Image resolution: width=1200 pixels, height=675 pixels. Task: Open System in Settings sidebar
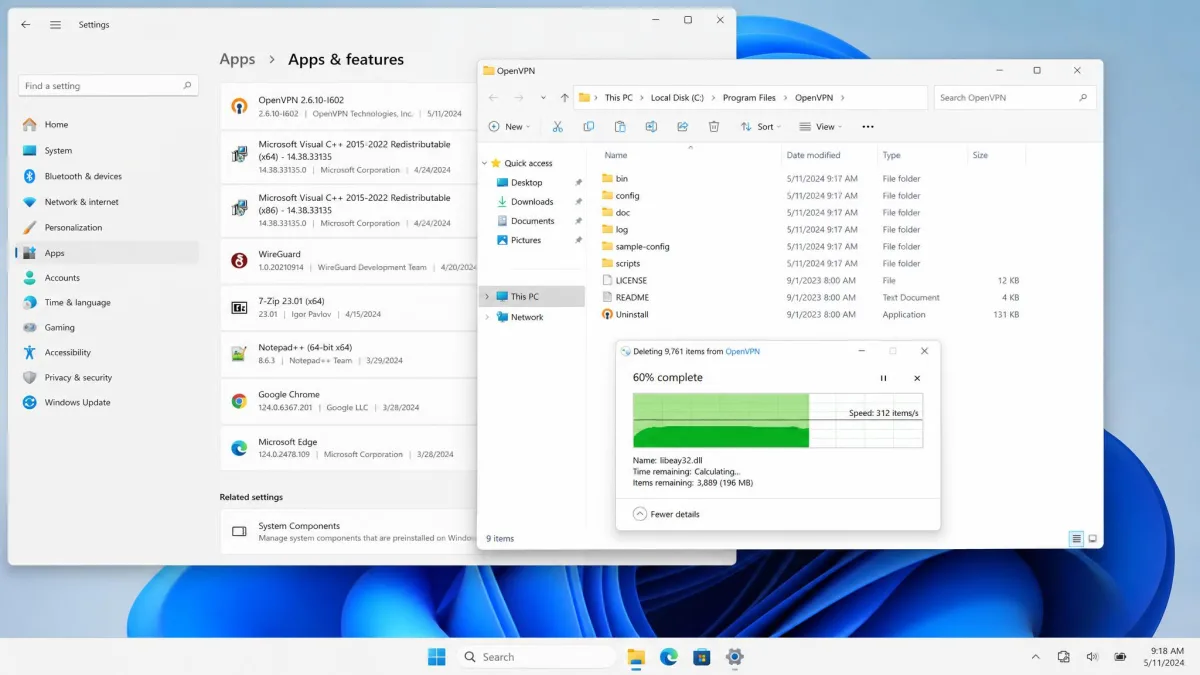pos(108,150)
